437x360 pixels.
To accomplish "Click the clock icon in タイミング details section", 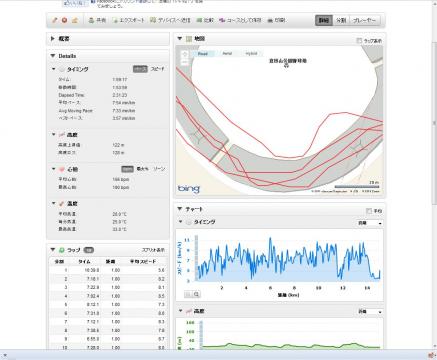I will tap(62, 69).
